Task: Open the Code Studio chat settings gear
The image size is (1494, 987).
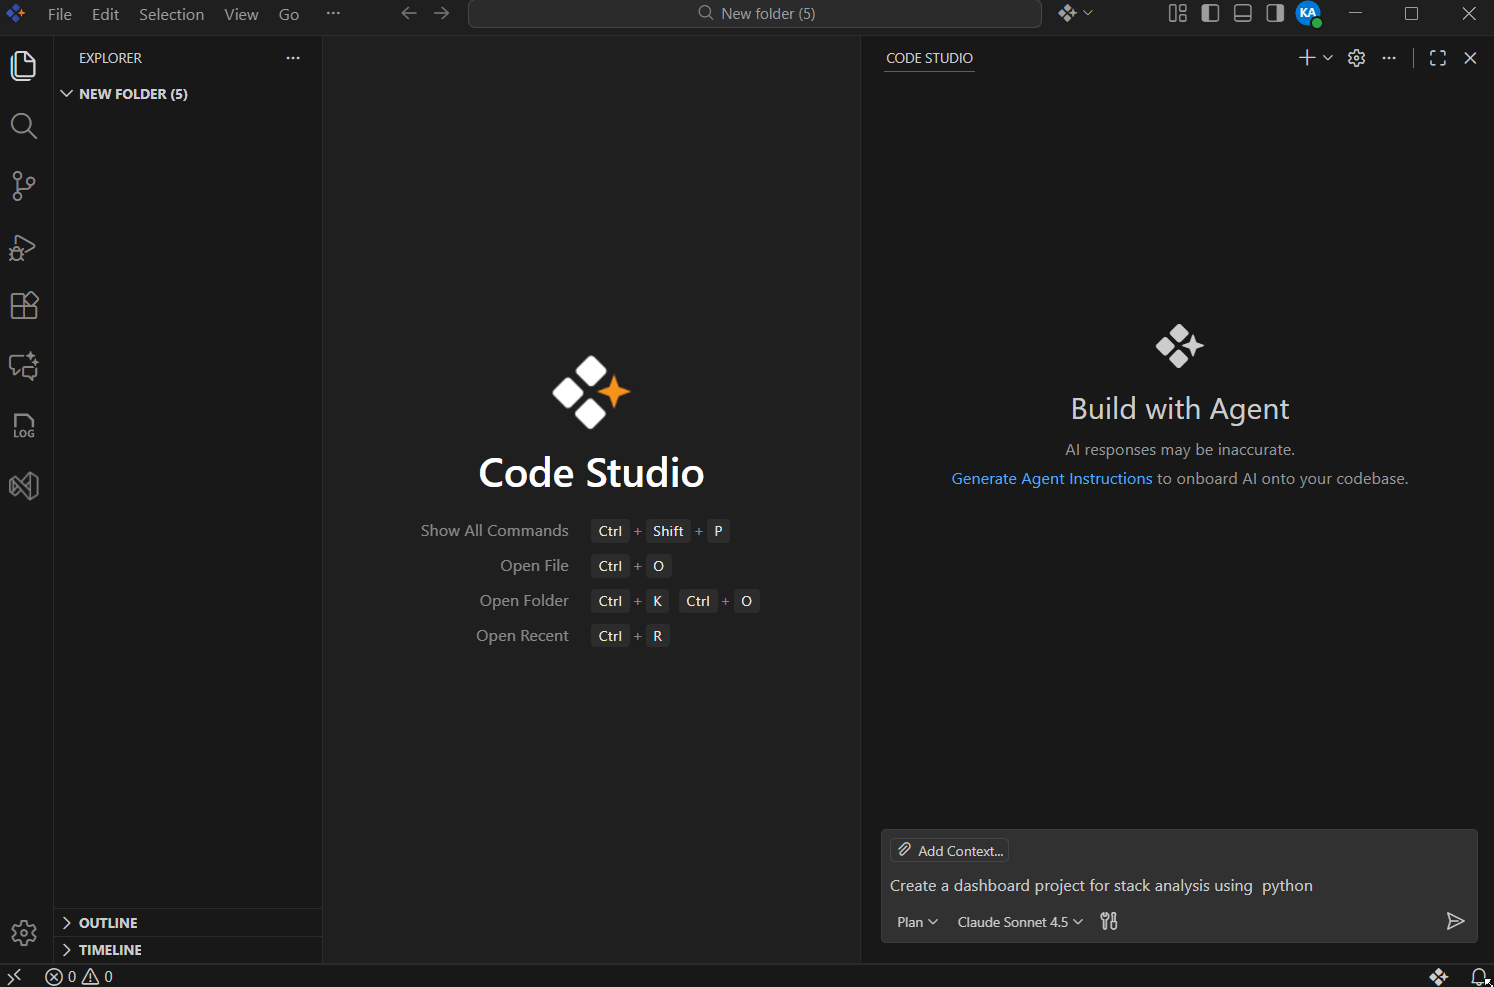Action: pos(1356,58)
